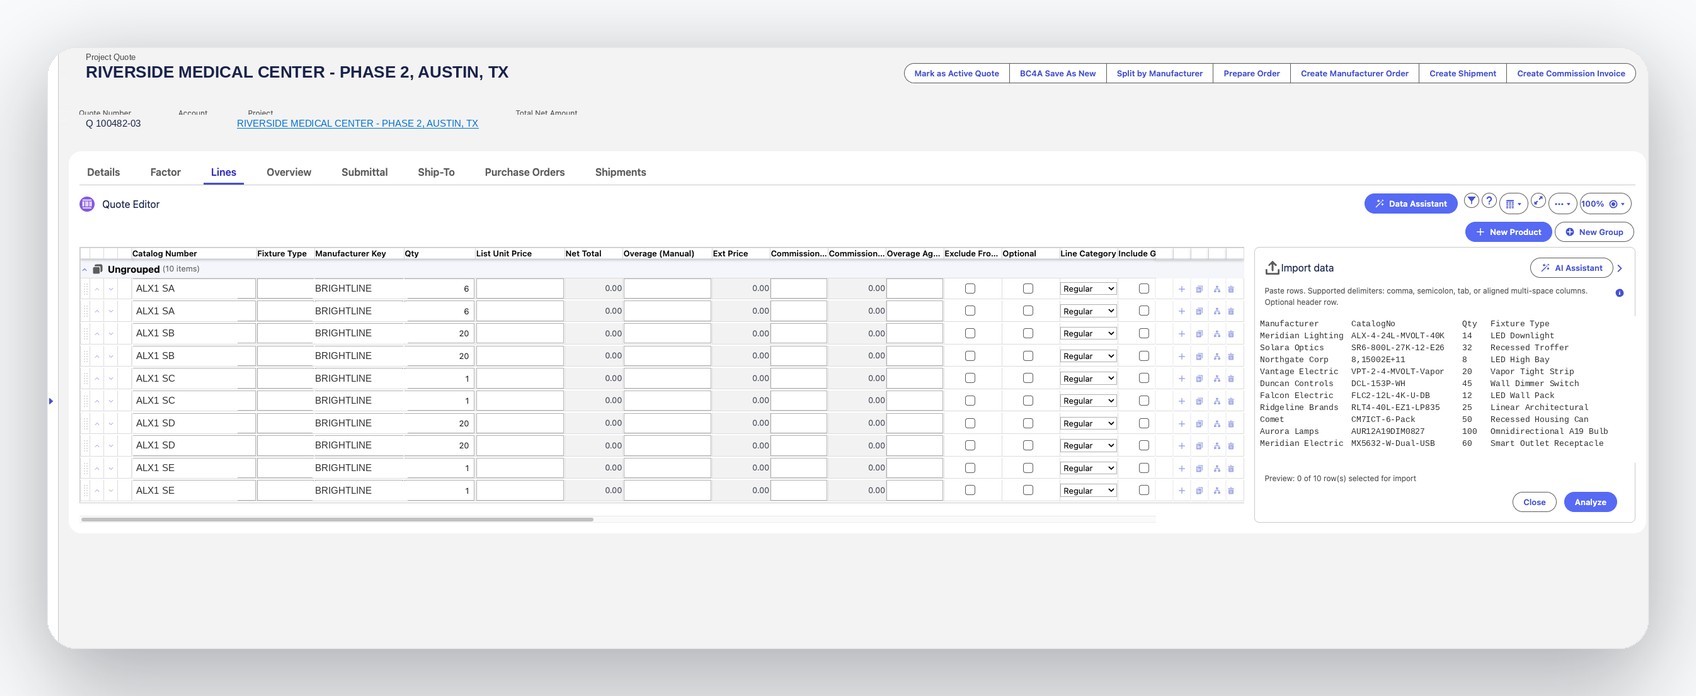Click the expand fullscreen arrows icon
1696x696 pixels.
point(1538,201)
